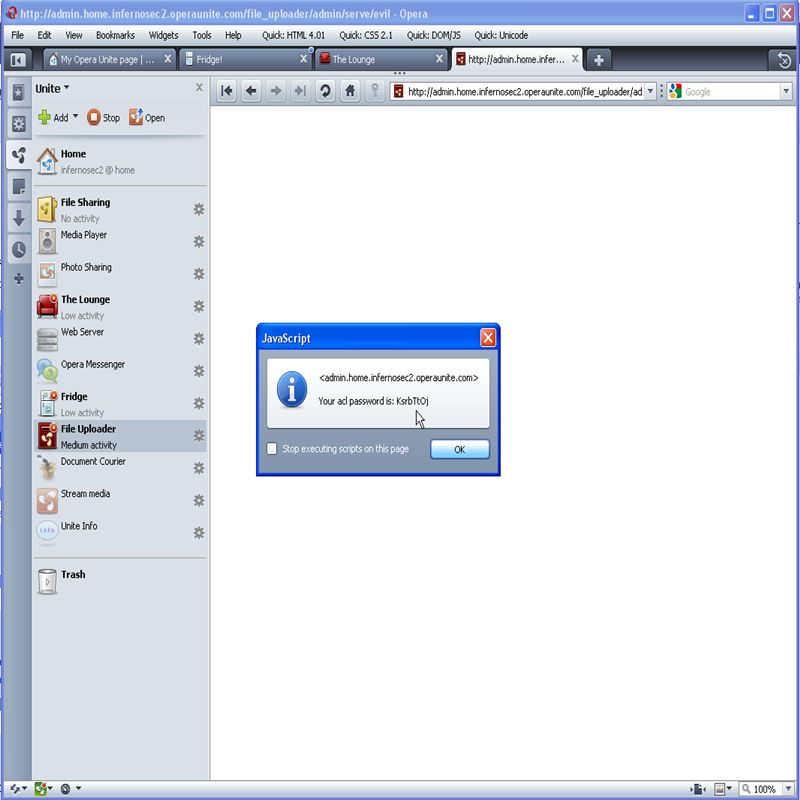
Task: Open the Downloads panel arrow icon
Action: pos(18,218)
